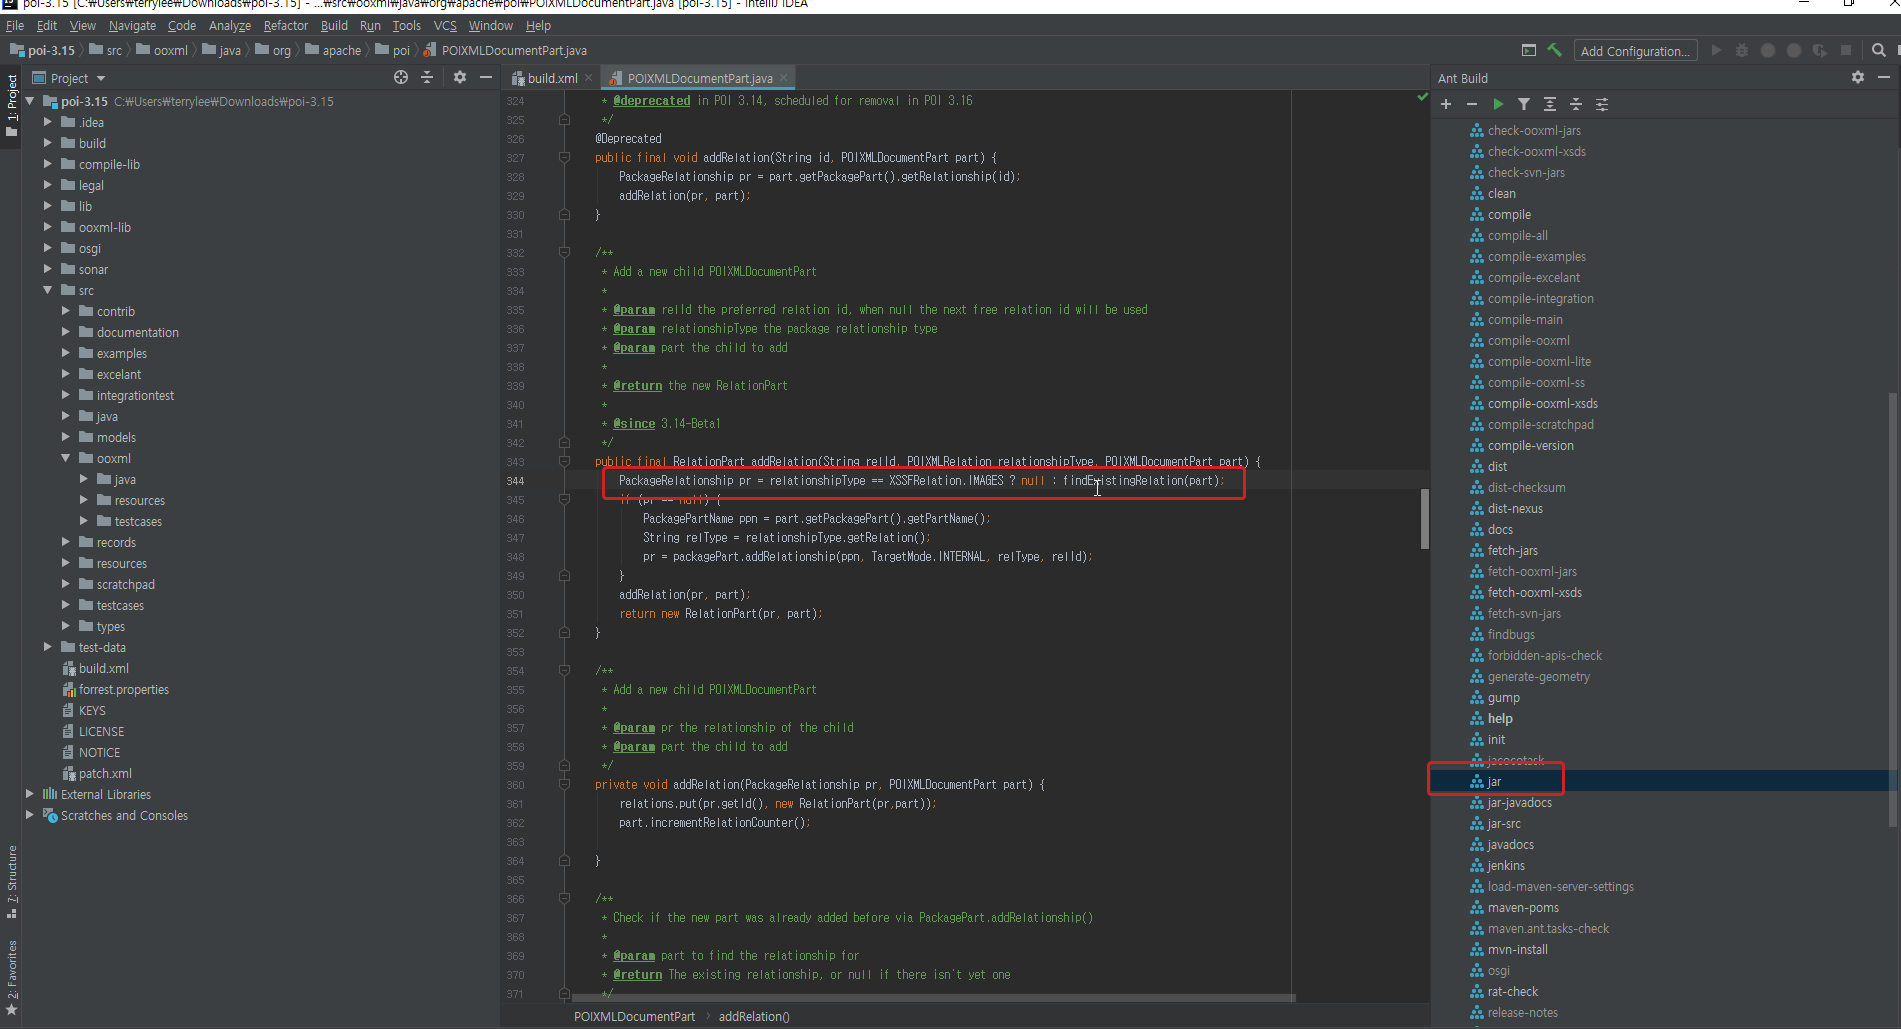This screenshot has width=1901, height=1029.
Task: Expand Scratches and Consoles node
Action: tap(30, 815)
